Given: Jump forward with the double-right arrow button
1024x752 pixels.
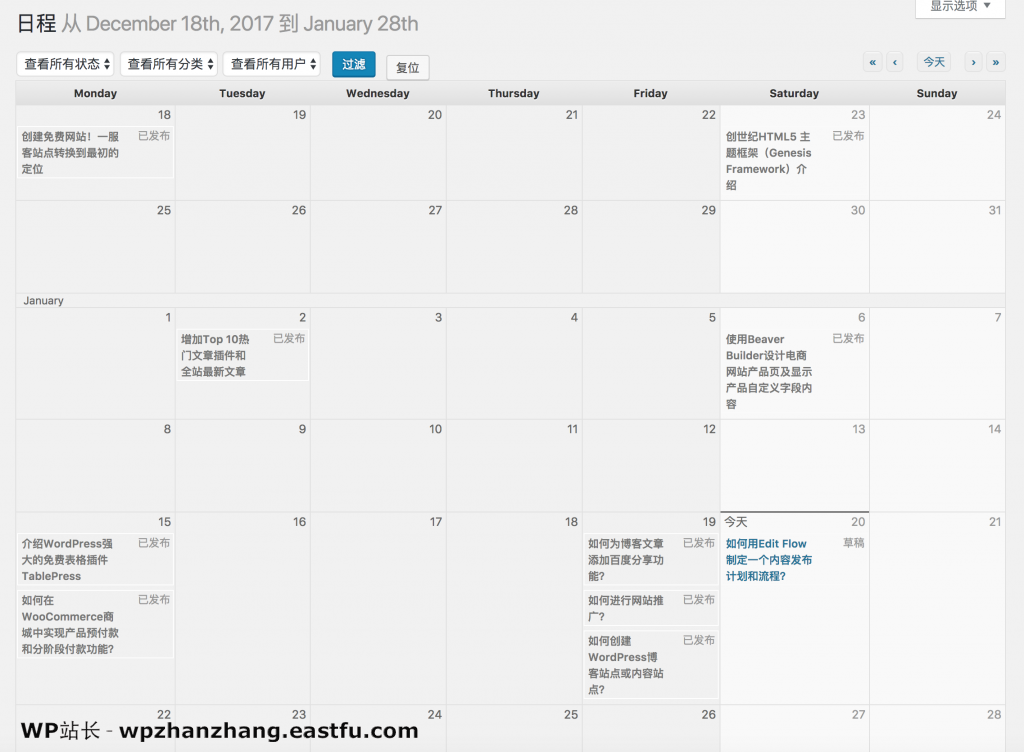Looking at the screenshot, I should [x=995, y=62].
